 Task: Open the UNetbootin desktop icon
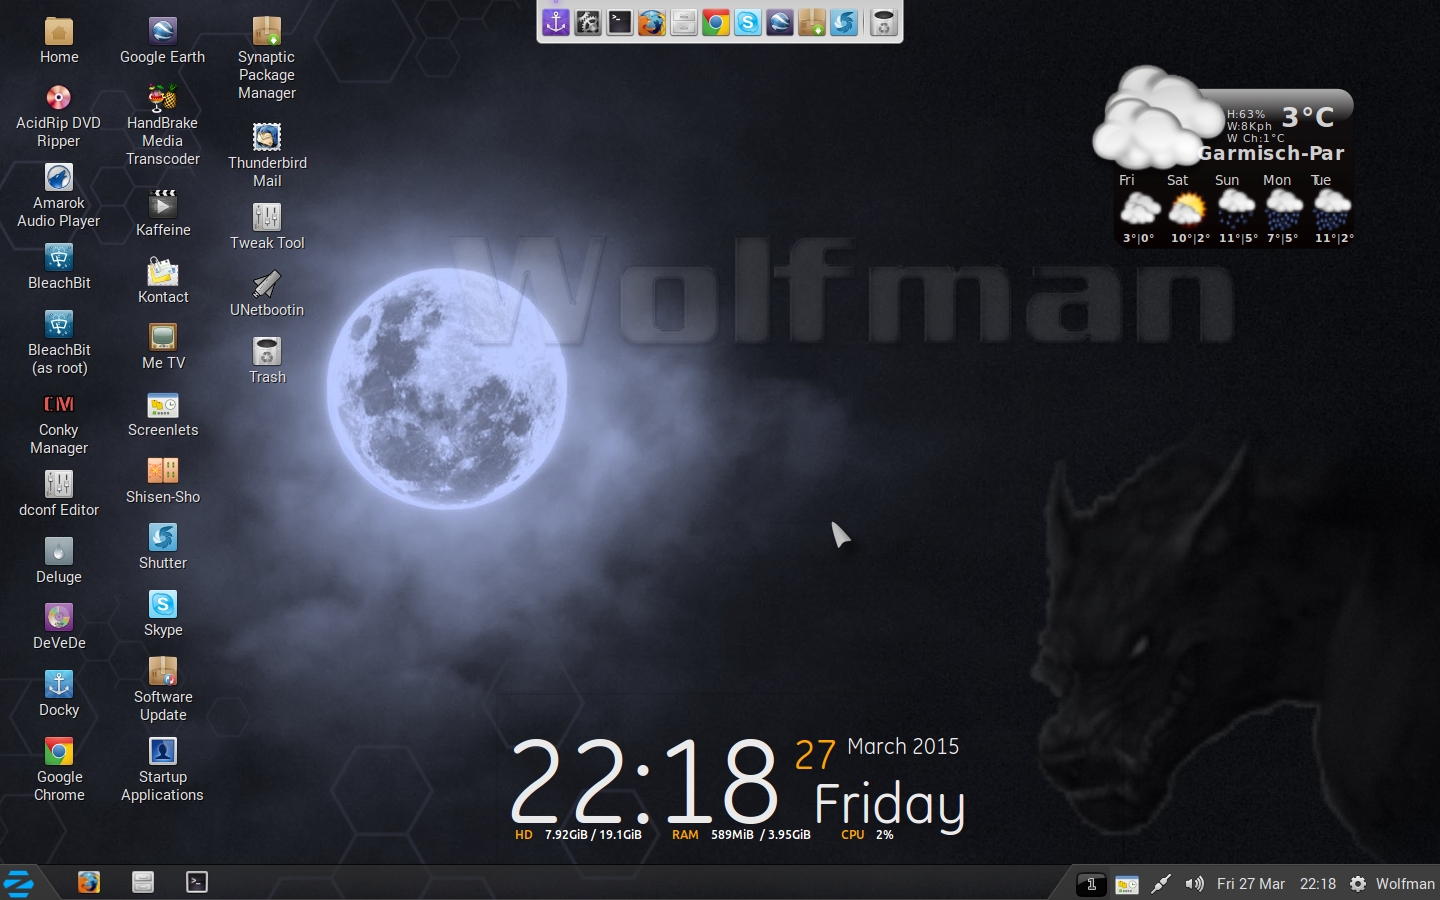pyautogui.click(x=267, y=285)
